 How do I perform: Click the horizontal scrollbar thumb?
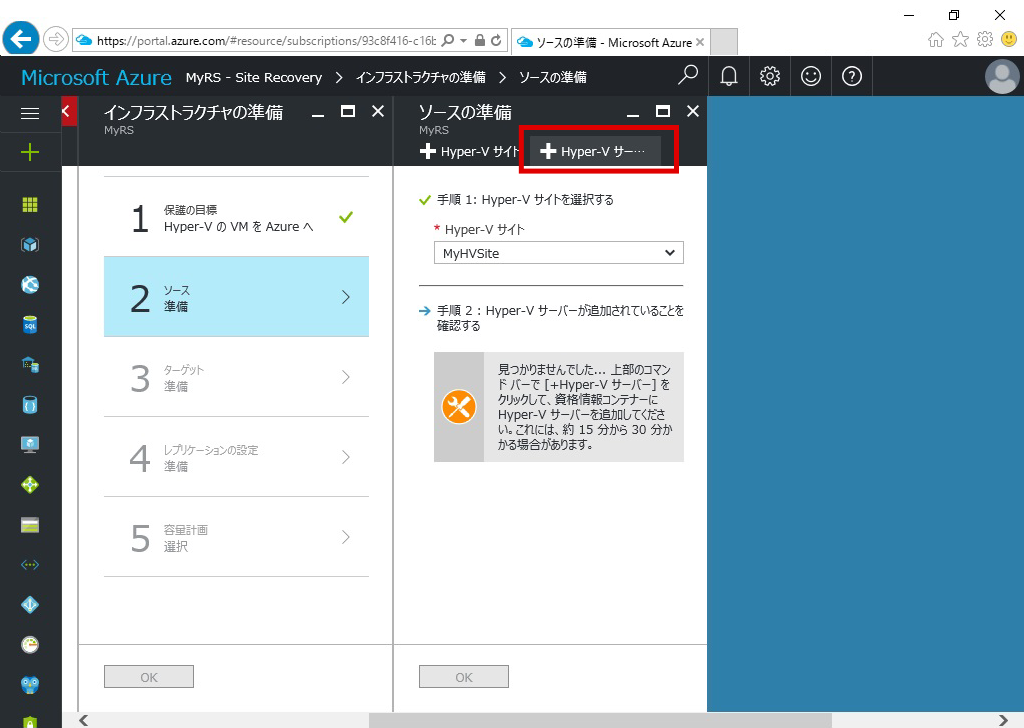coord(600,720)
